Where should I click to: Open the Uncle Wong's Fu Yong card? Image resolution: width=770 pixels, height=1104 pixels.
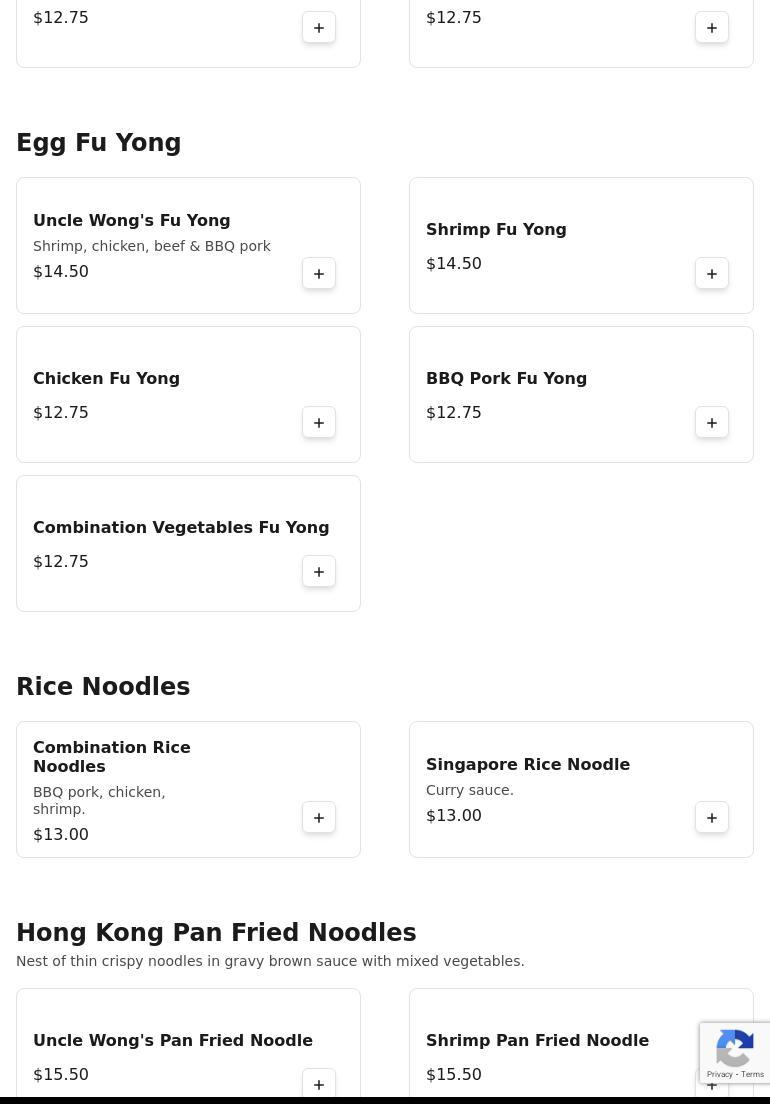188,245
